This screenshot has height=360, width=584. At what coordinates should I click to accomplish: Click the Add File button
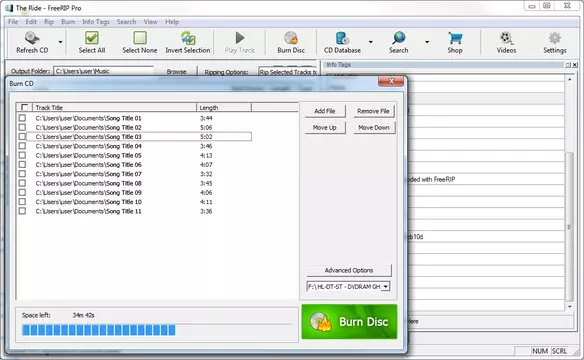325,111
